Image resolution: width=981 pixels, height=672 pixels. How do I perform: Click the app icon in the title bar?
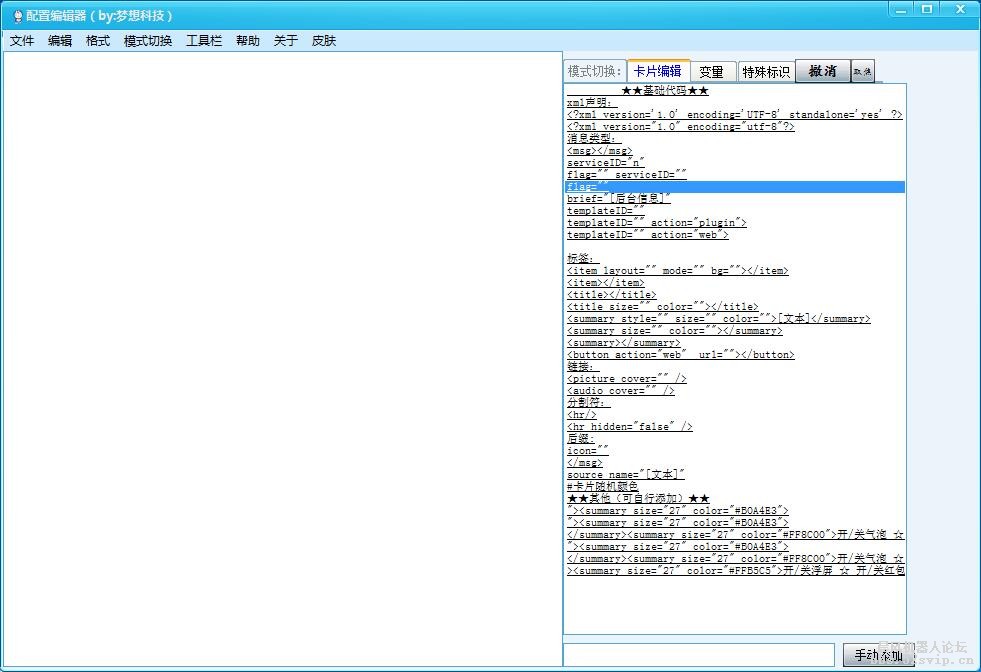[17, 16]
